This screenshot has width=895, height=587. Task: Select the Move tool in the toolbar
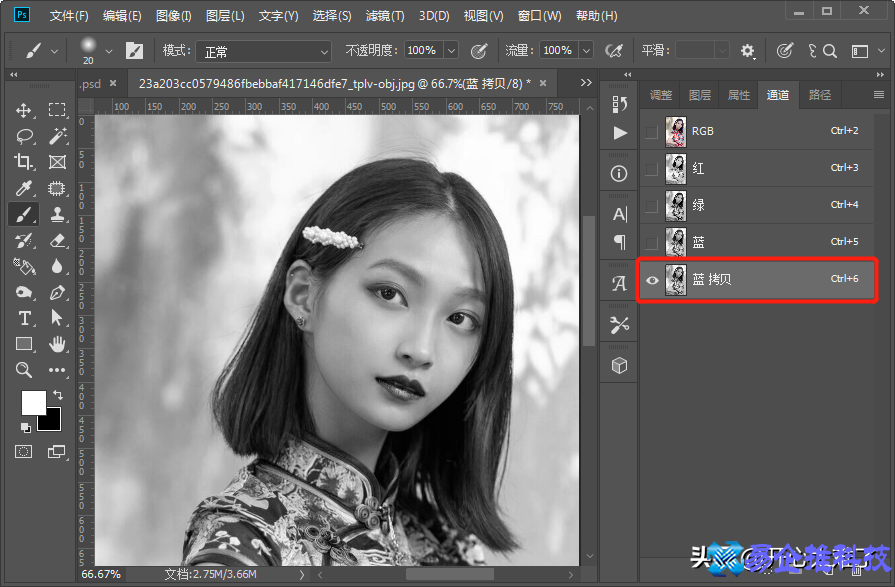(x=22, y=110)
